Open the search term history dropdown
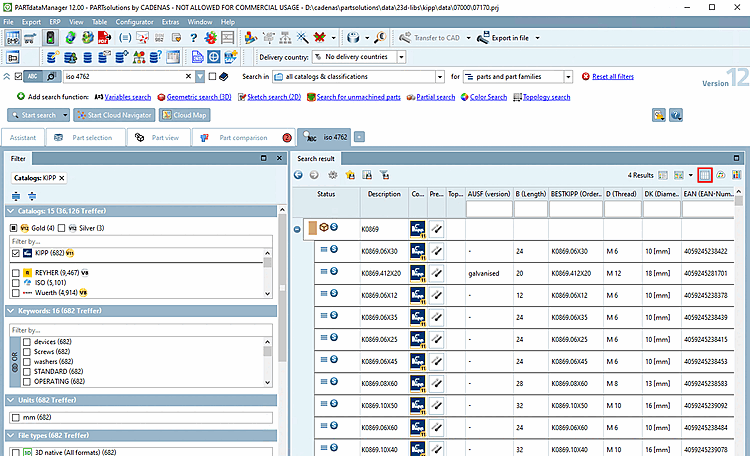The height and width of the screenshot is (456, 750). point(200,76)
